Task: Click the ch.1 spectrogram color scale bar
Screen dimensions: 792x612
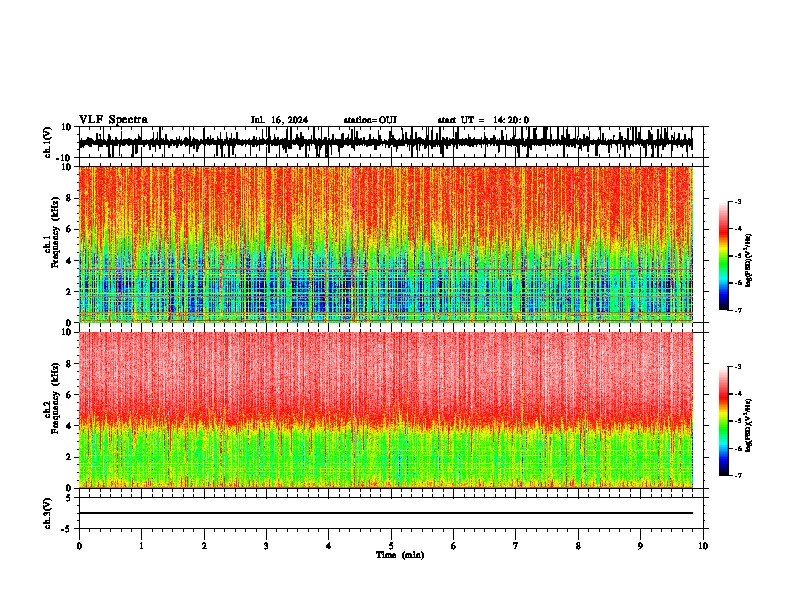Action: [x=723, y=256]
